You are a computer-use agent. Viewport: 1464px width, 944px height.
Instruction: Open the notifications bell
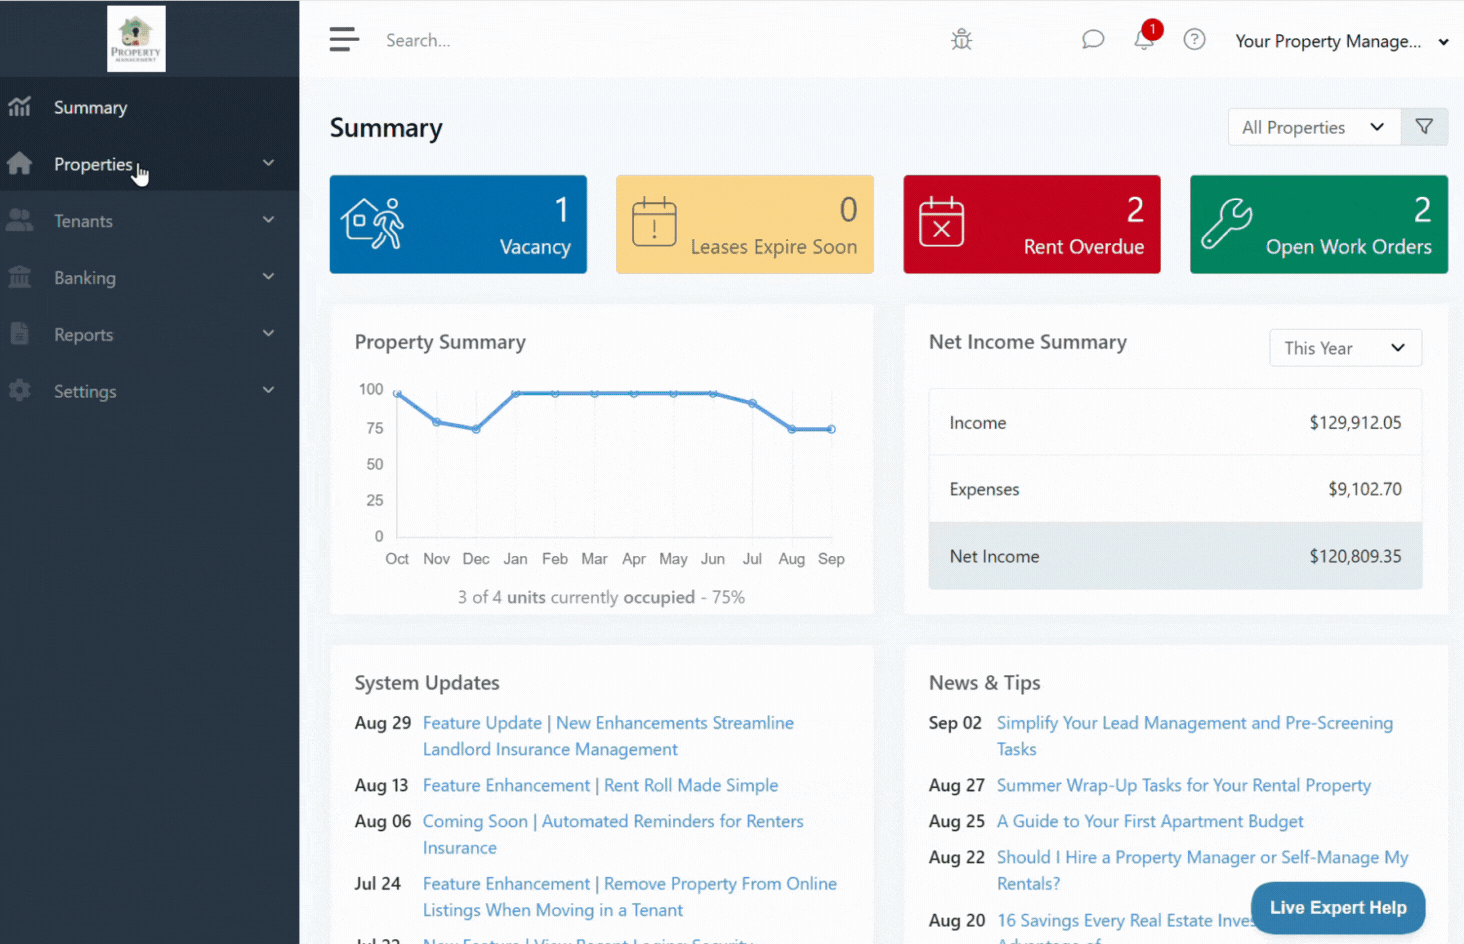1144,40
